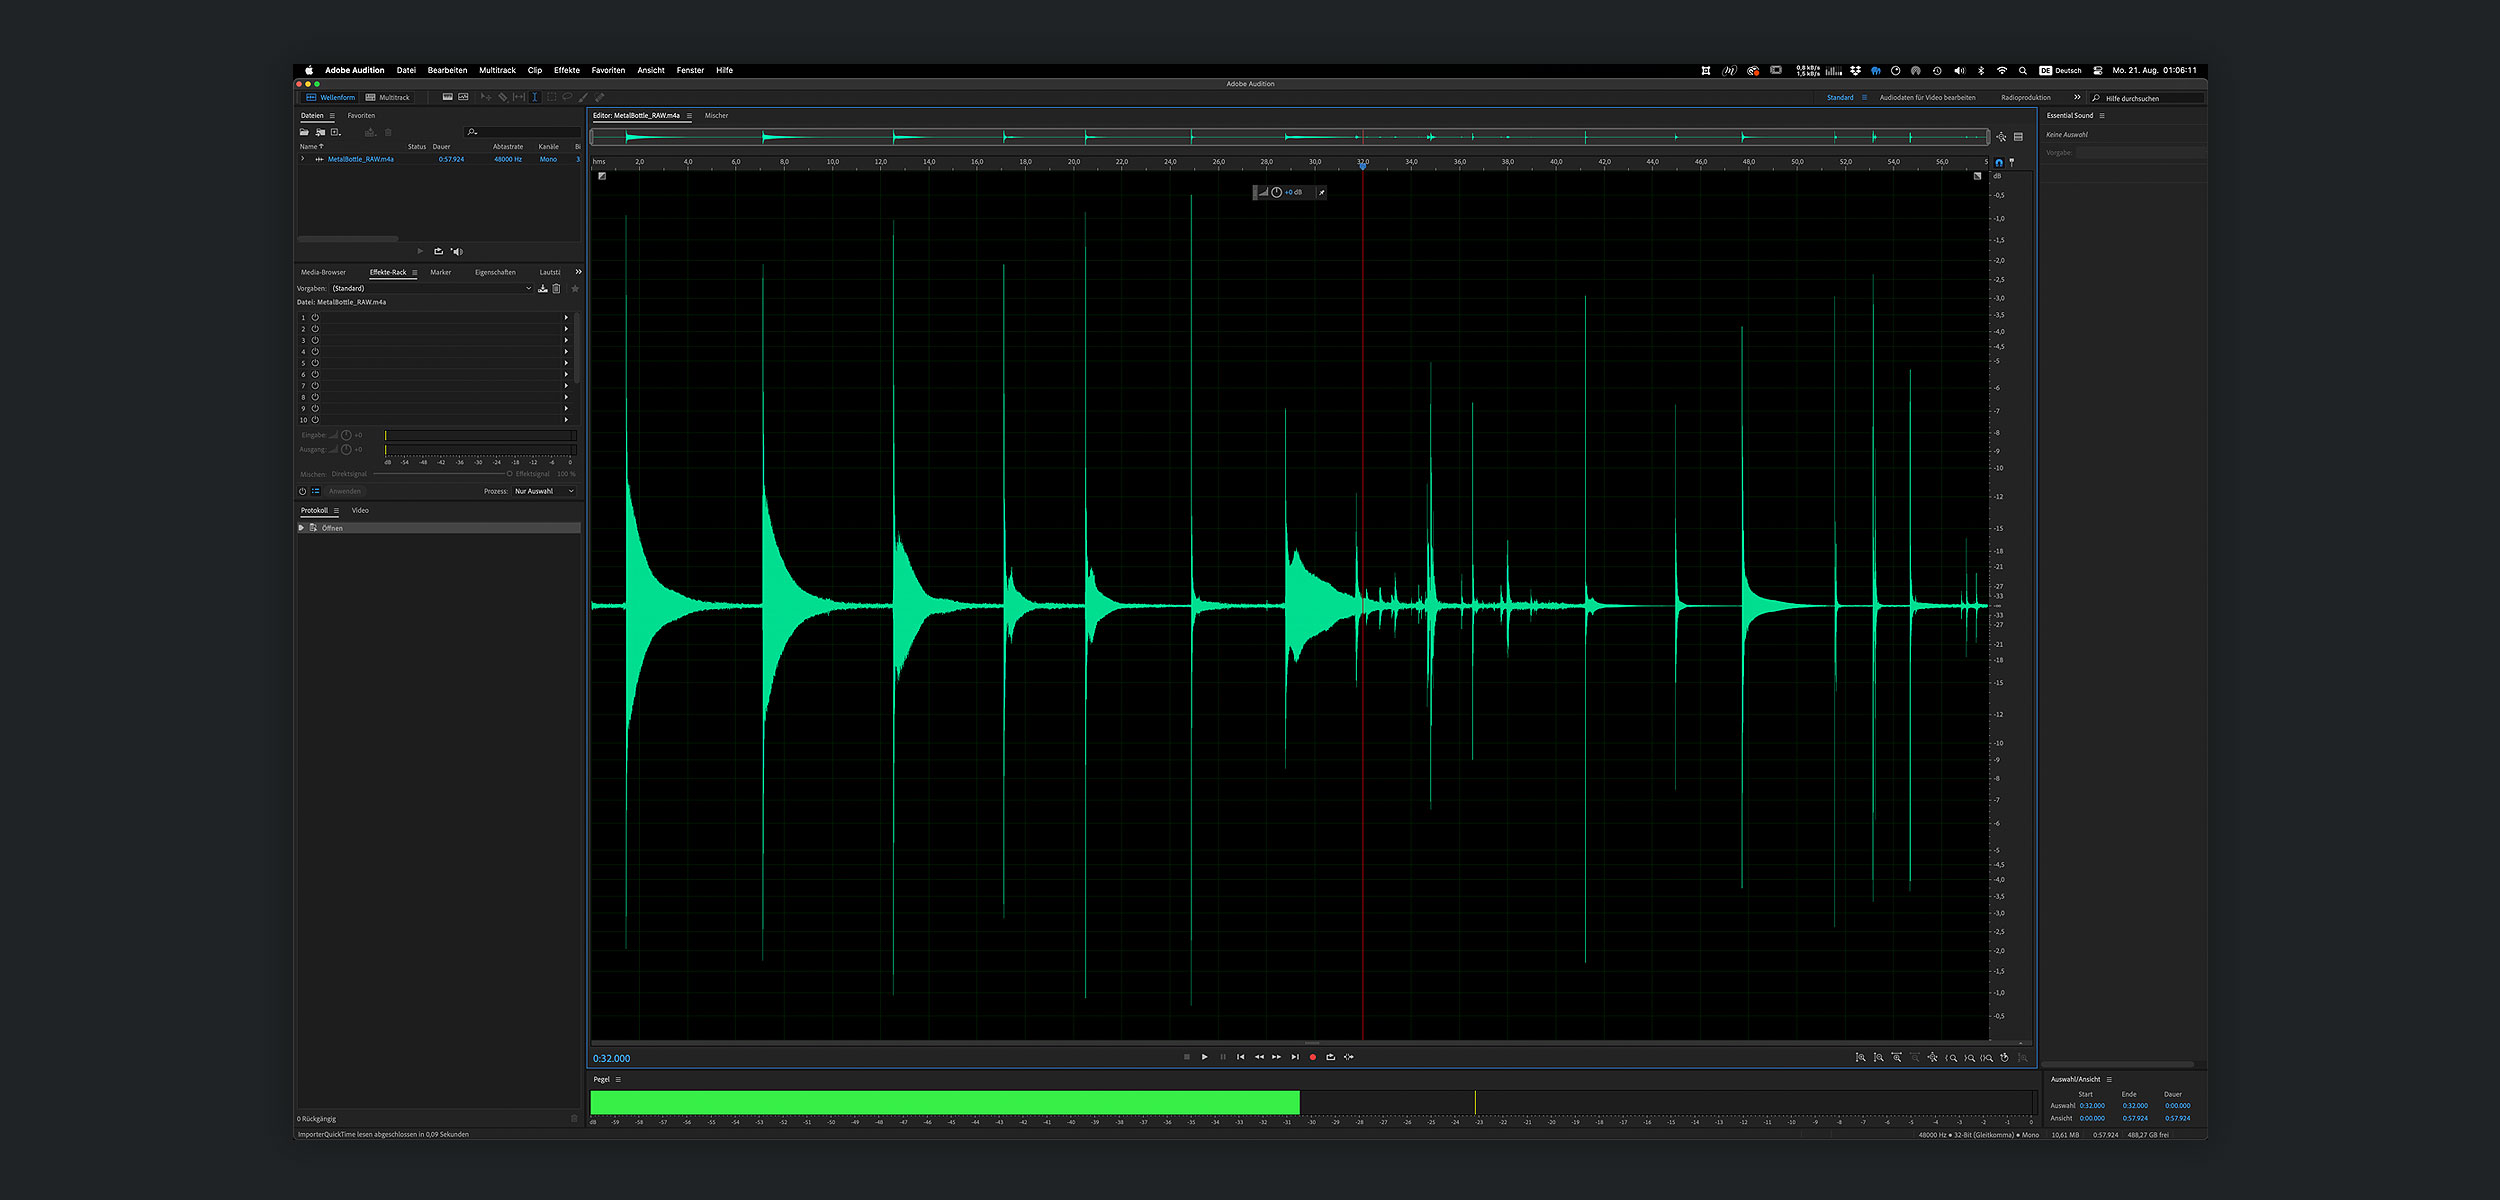The width and height of the screenshot is (2500, 1200).
Task: Click the Hilfe durchsuchen search field
Action: pyautogui.click(x=2145, y=98)
